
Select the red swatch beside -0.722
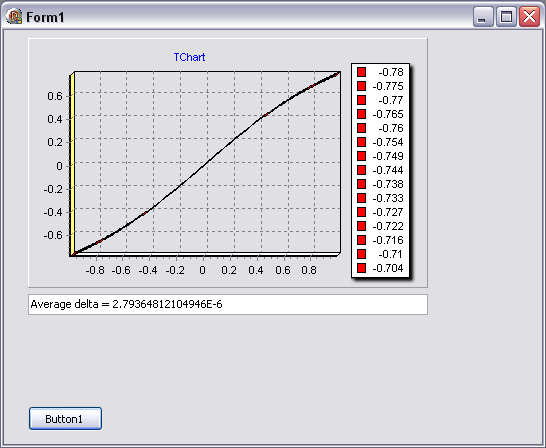(x=361, y=226)
